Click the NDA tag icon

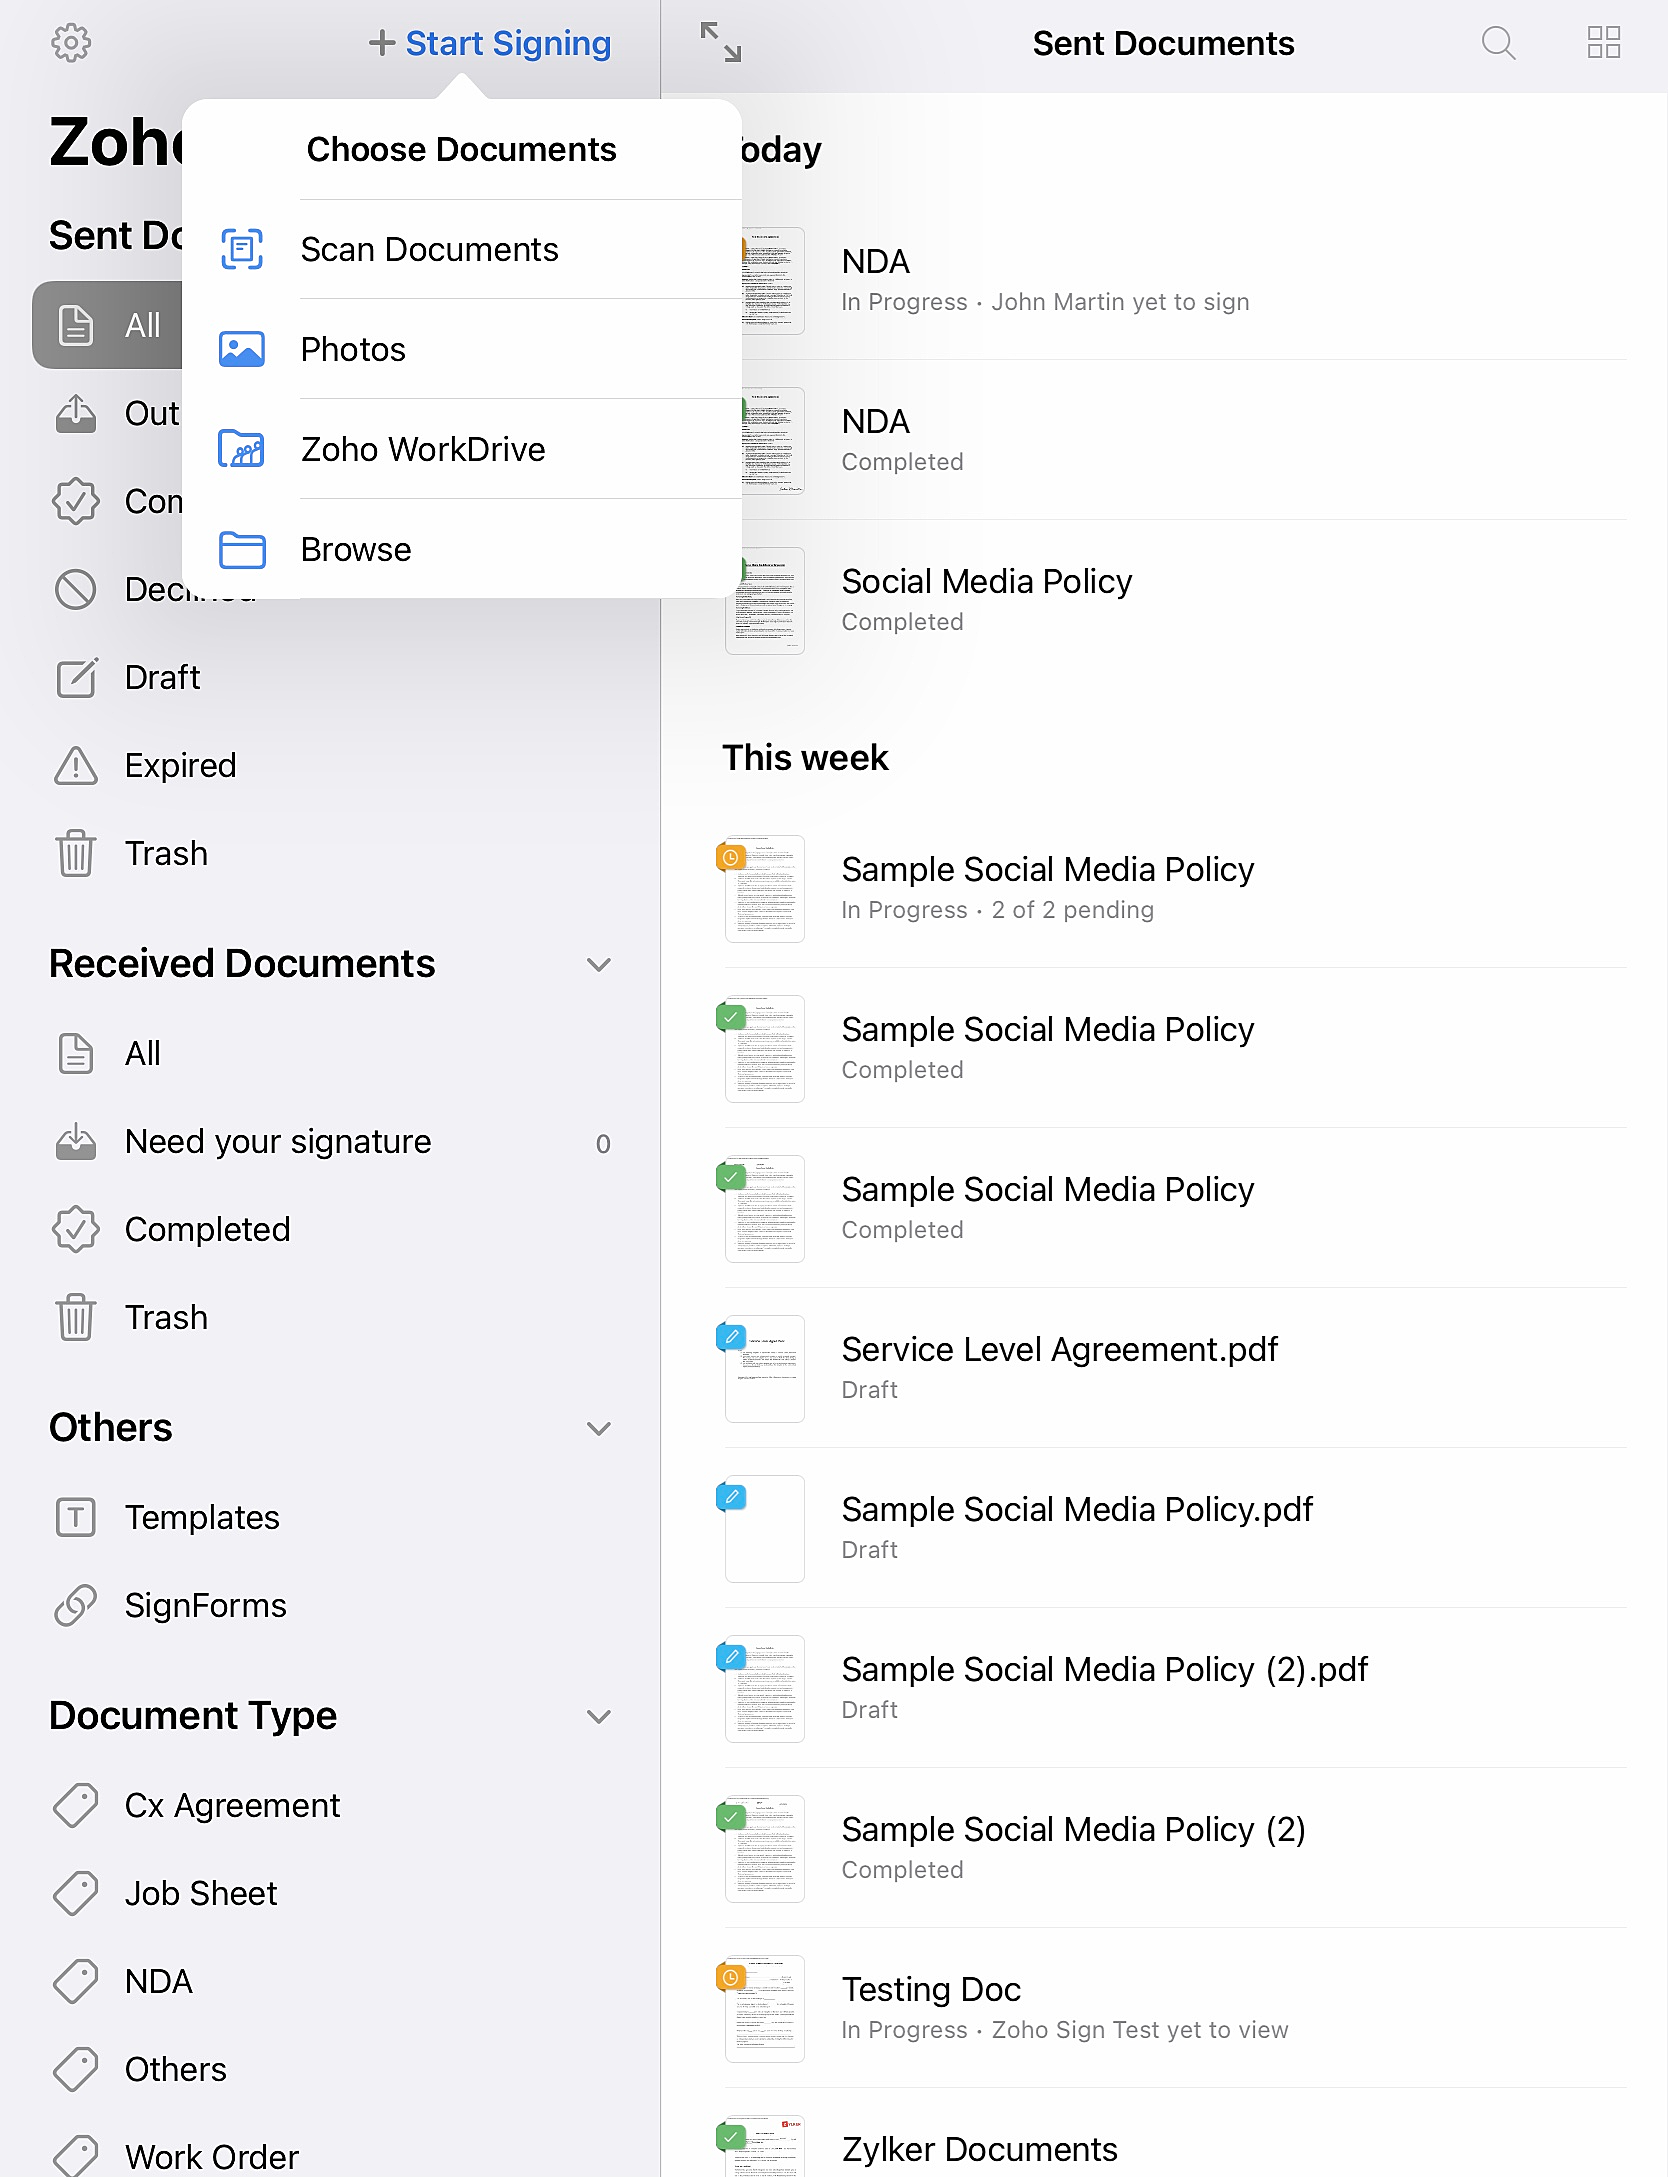[x=76, y=1981]
